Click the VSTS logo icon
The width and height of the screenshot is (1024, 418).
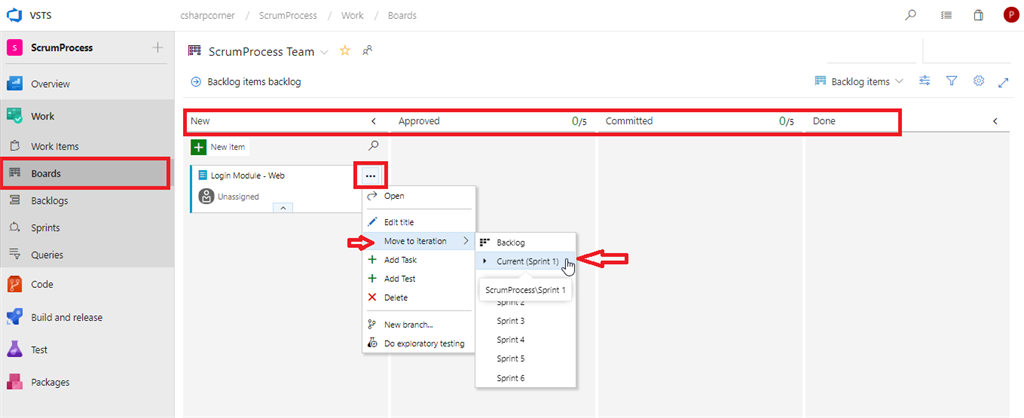15,15
